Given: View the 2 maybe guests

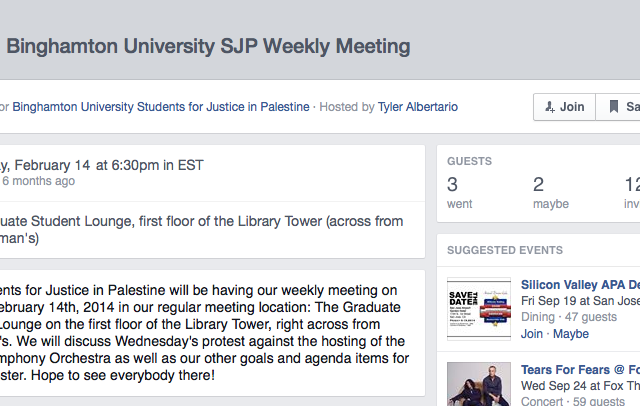Looking at the screenshot, I should coord(551,193).
